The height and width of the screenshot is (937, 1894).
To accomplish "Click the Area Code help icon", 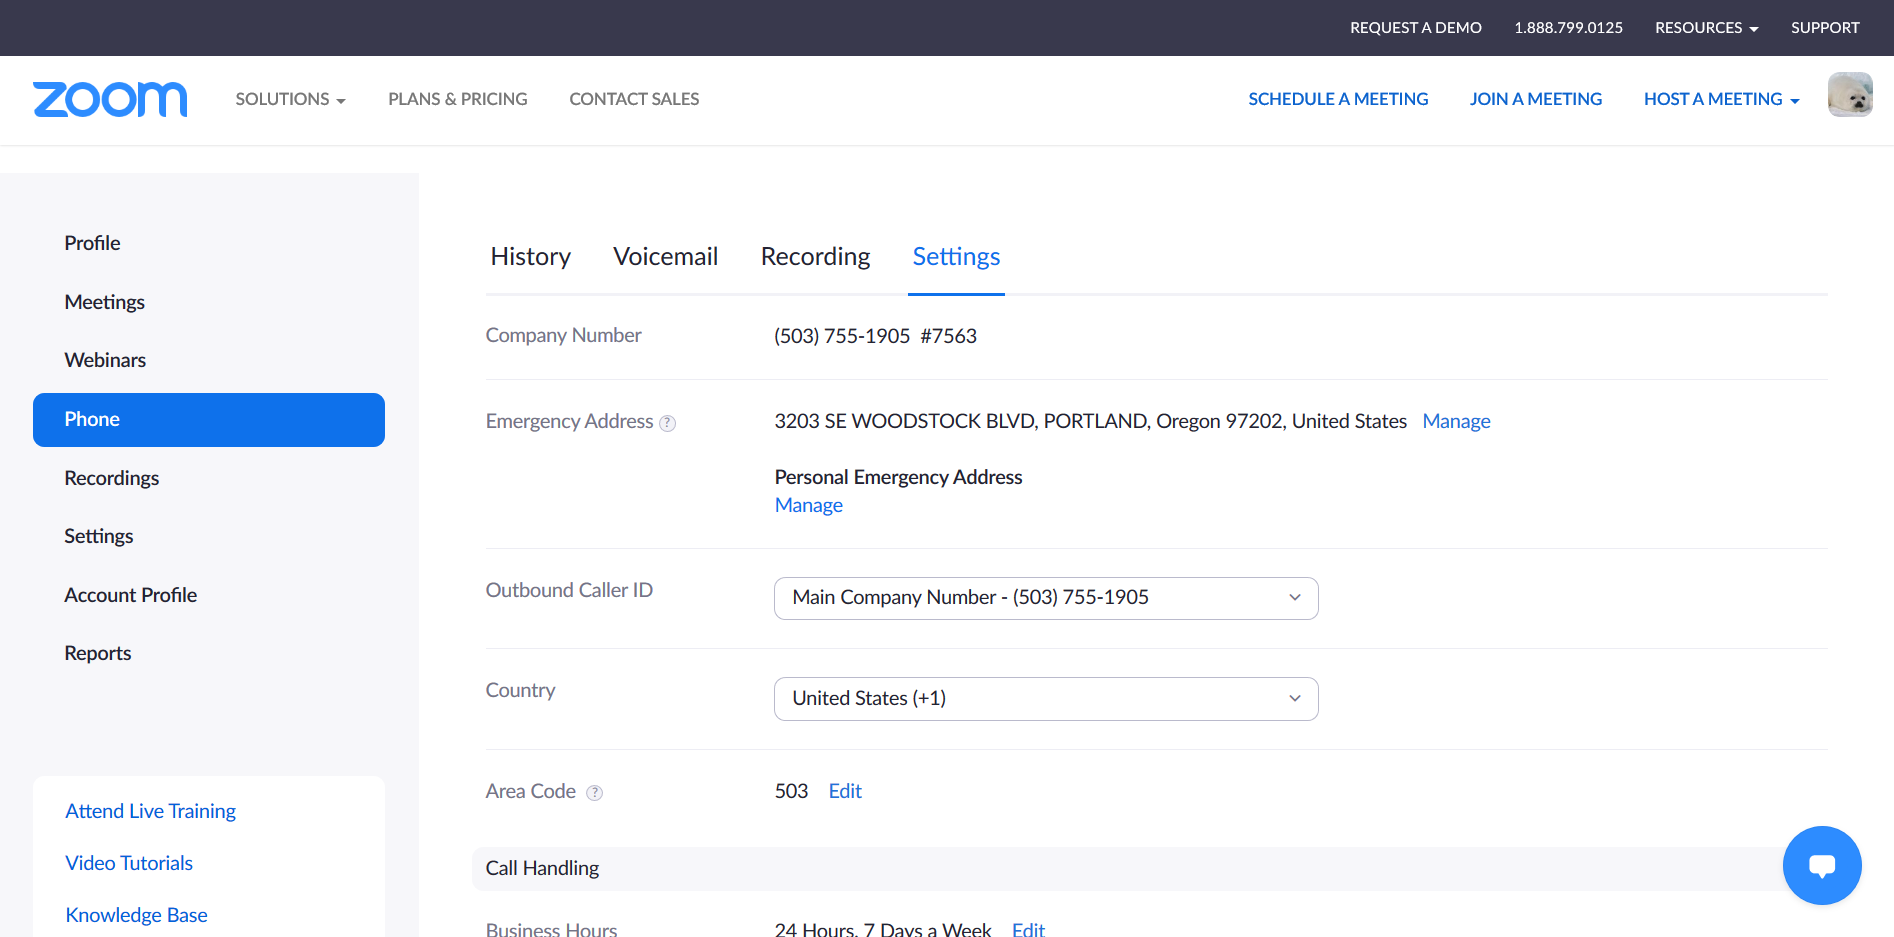I will [594, 793].
